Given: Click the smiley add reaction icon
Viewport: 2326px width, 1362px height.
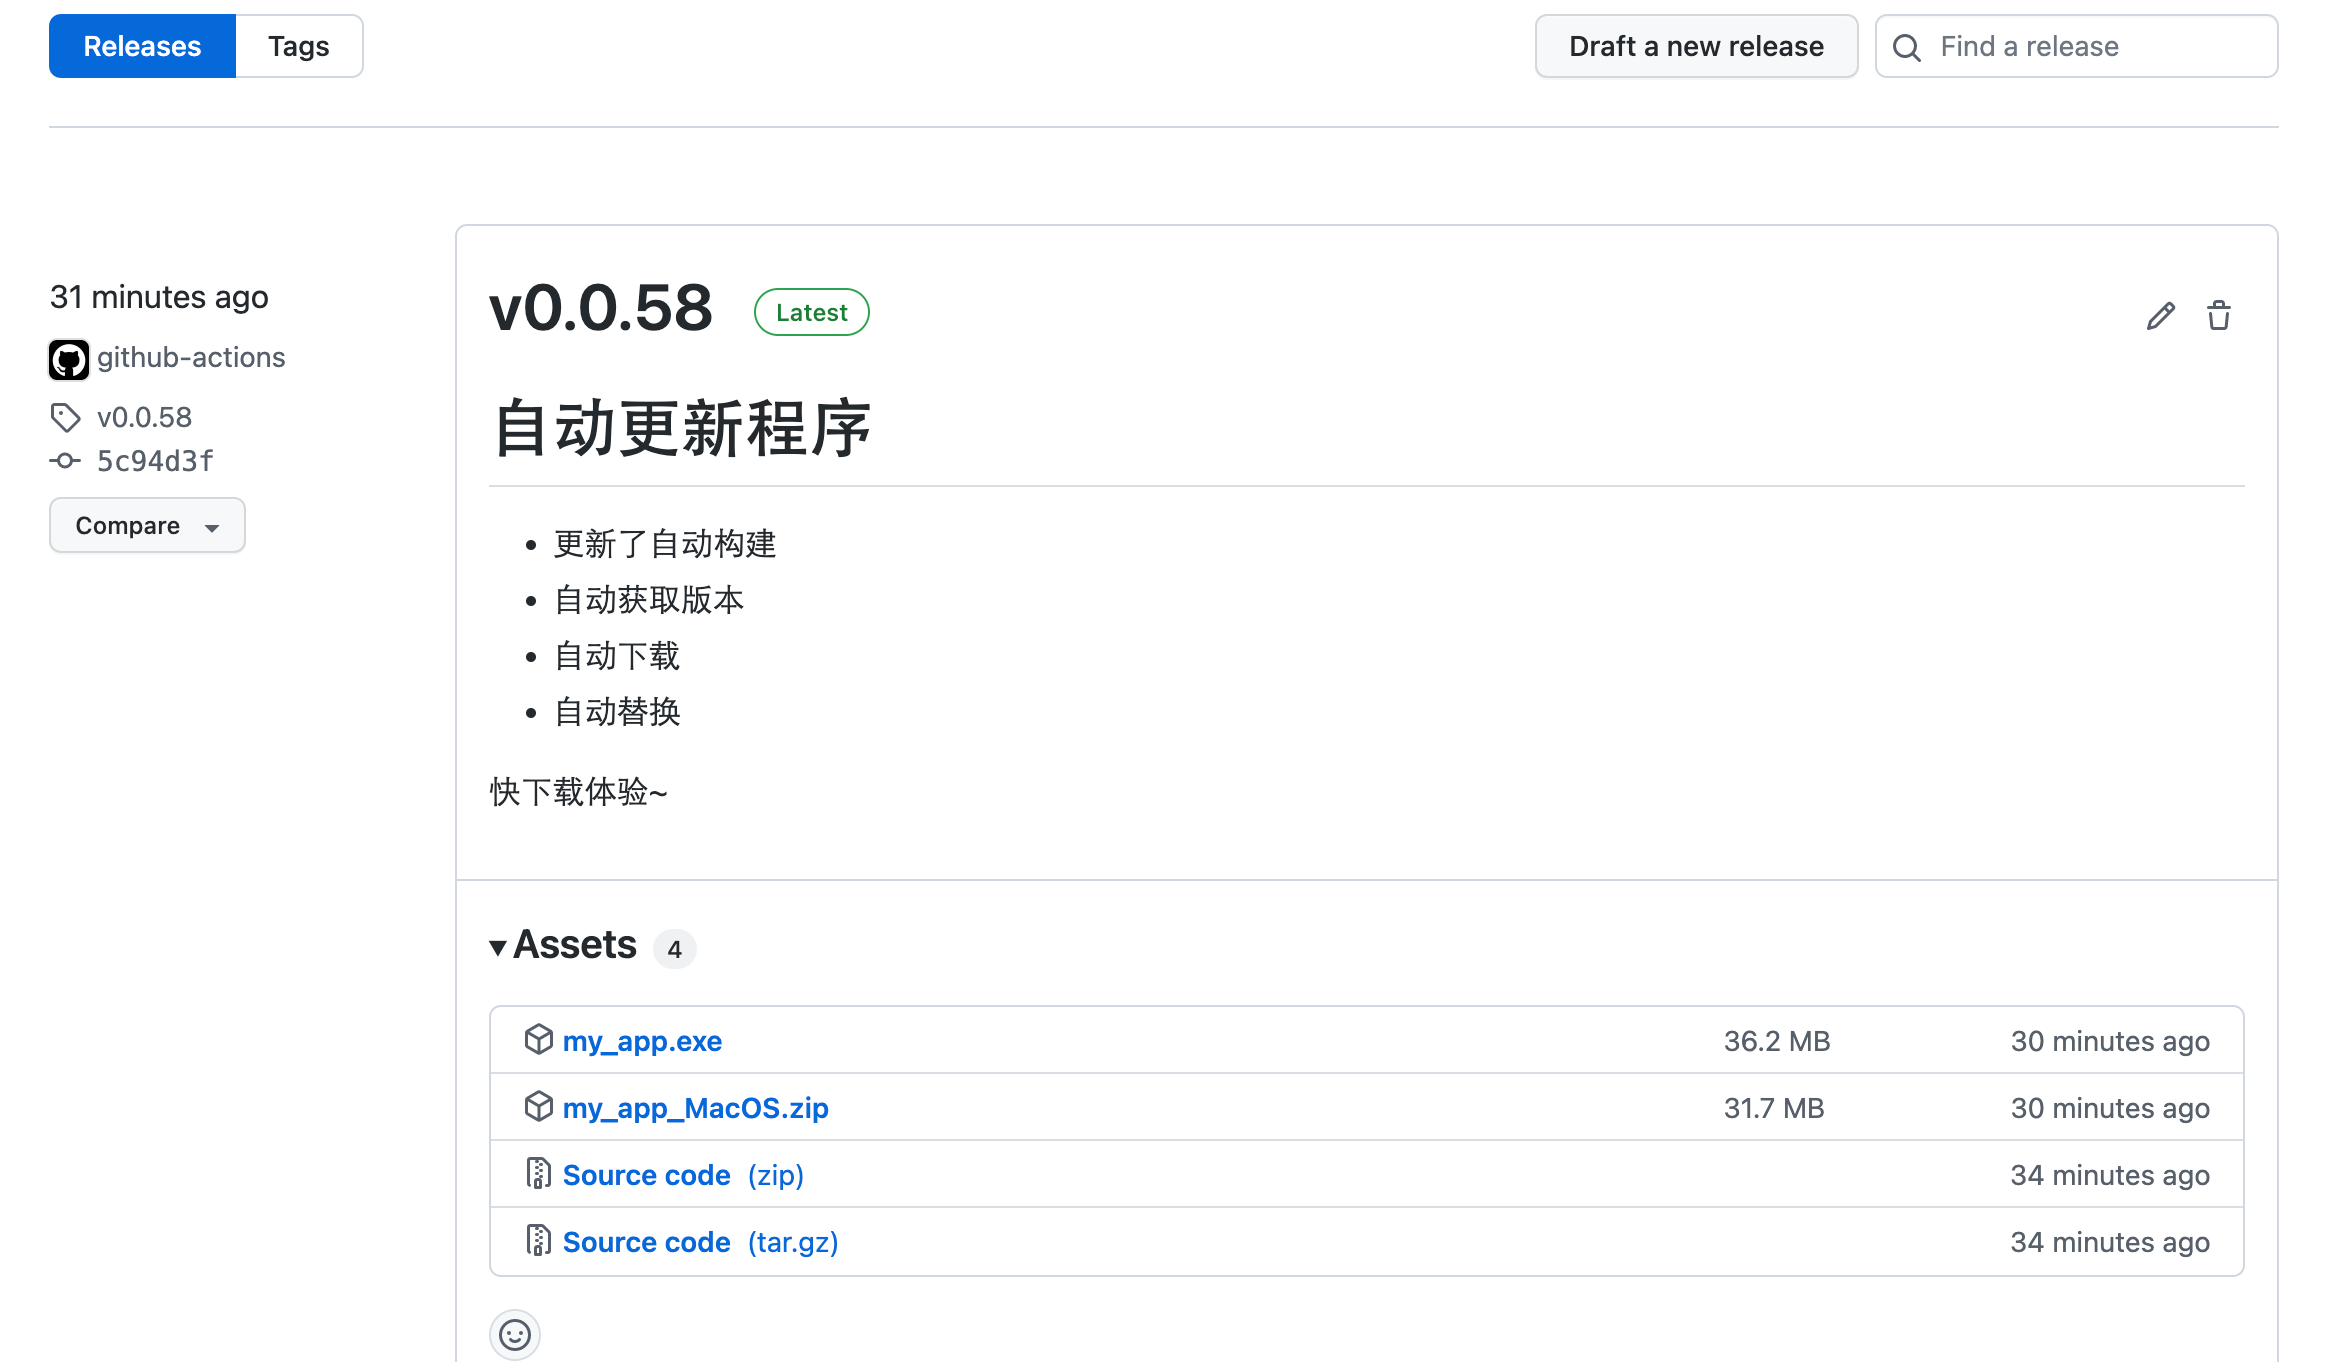Looking at the screenshot, I should 514,1334.
